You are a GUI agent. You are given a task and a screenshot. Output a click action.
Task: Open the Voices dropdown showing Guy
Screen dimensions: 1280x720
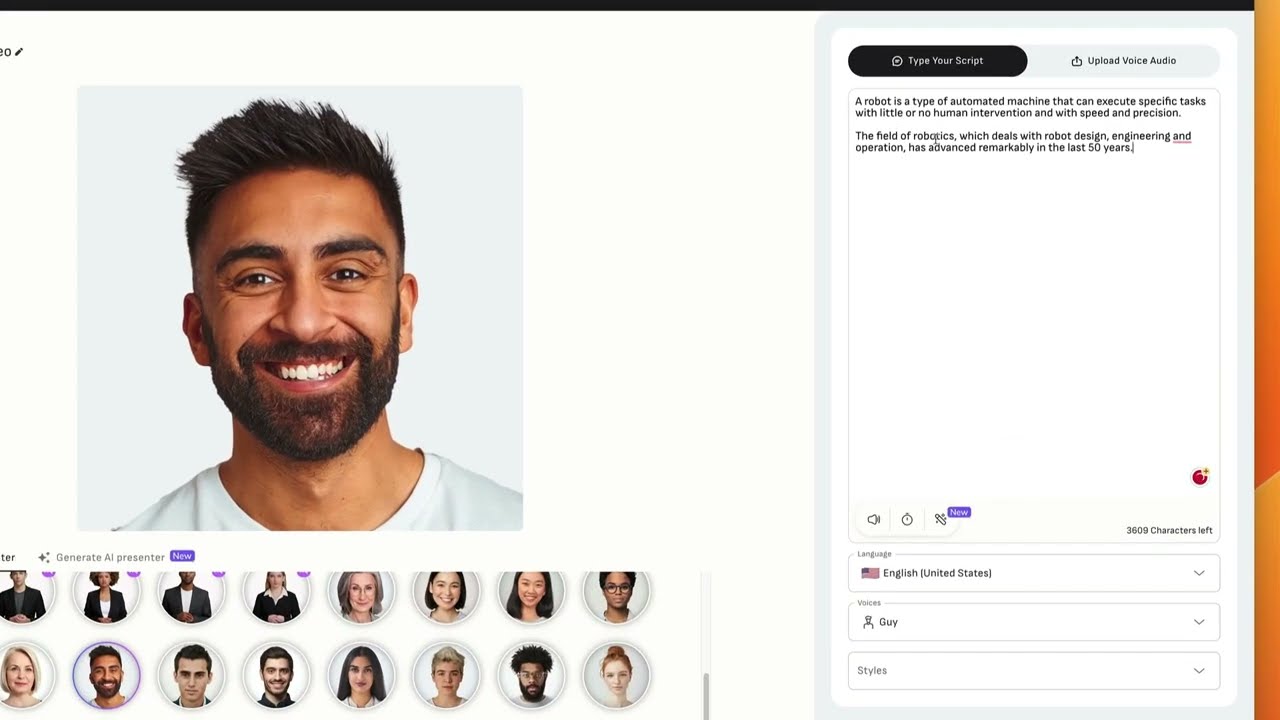pos(1033,622)
